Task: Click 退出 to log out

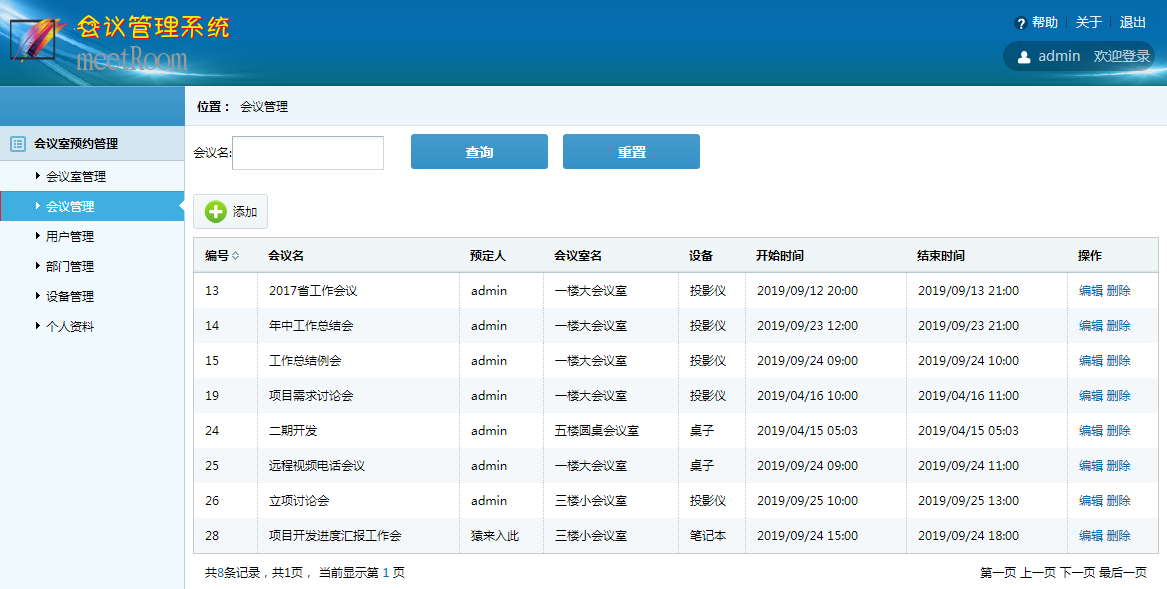Action: tap(1133, 22)
